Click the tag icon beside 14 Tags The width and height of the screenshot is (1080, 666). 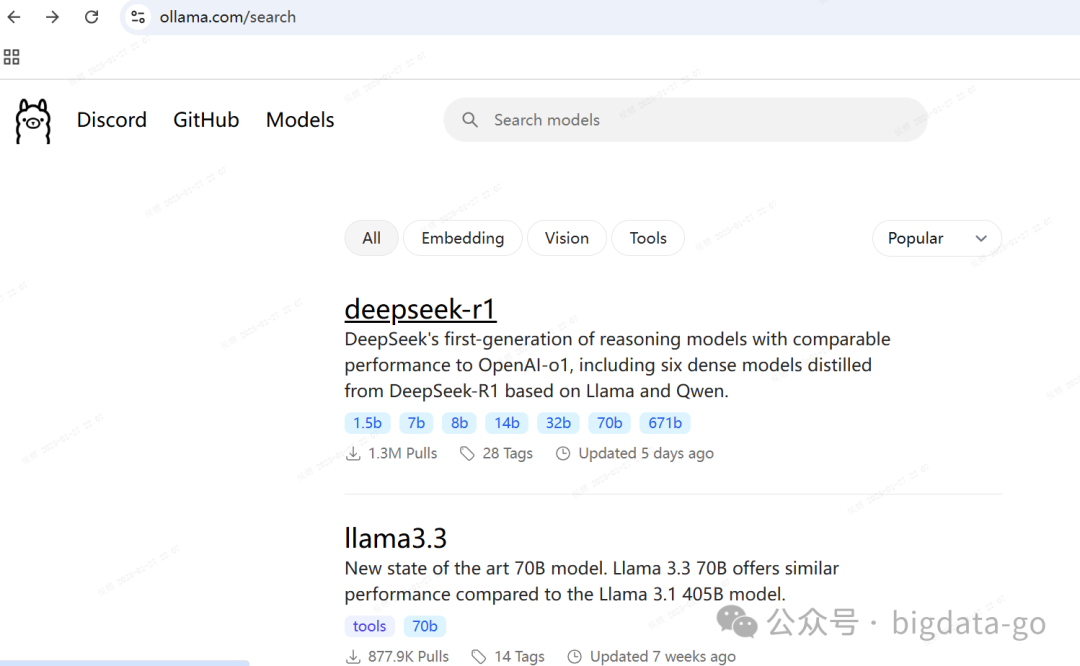(x=479, y=656)
